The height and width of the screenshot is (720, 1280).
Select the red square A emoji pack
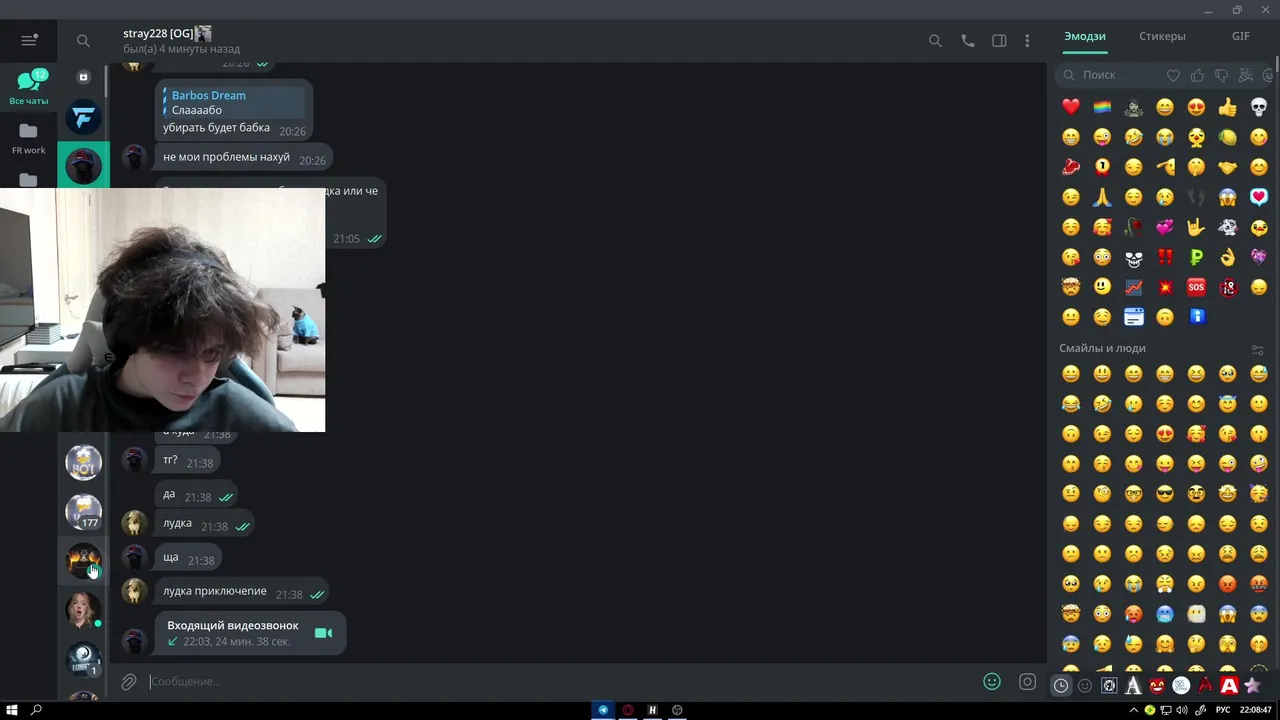[x=1229, y=685]
